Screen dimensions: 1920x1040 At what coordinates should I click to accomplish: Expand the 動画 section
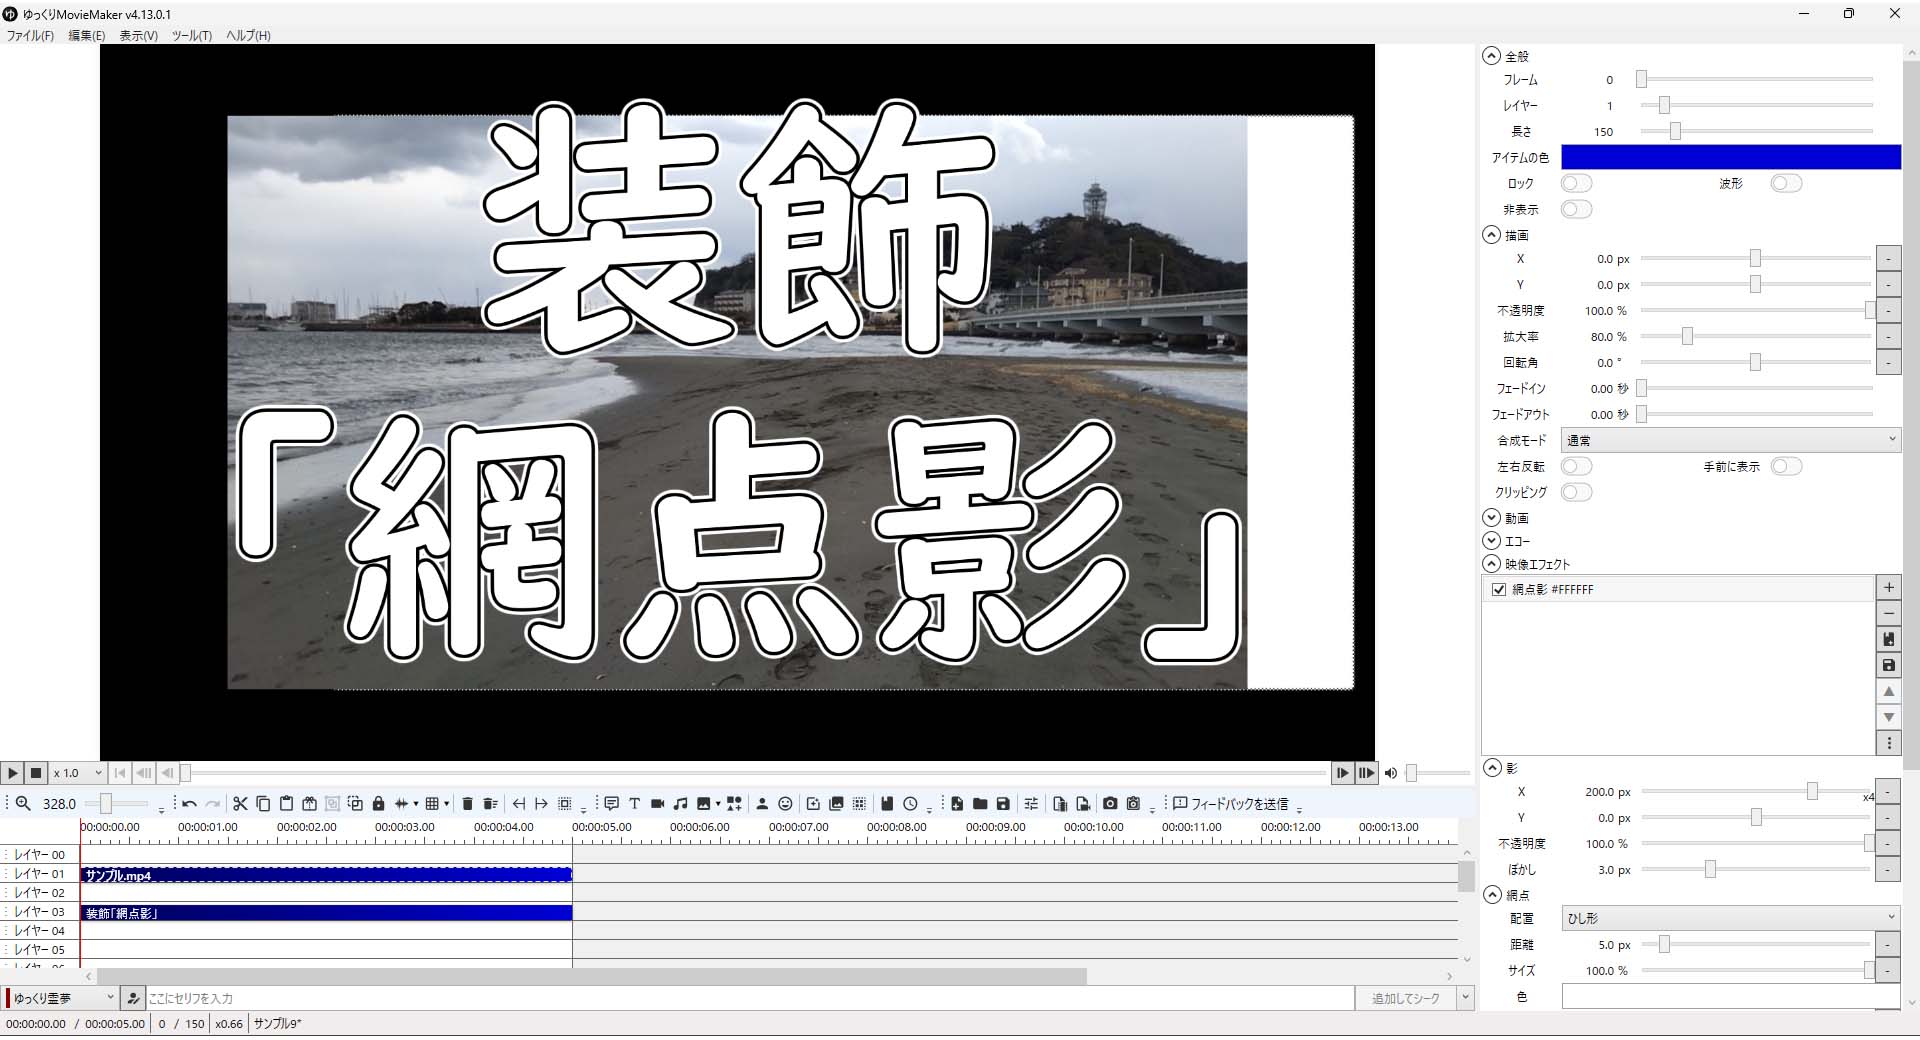pyautogui.click(x=1492, y=518)
